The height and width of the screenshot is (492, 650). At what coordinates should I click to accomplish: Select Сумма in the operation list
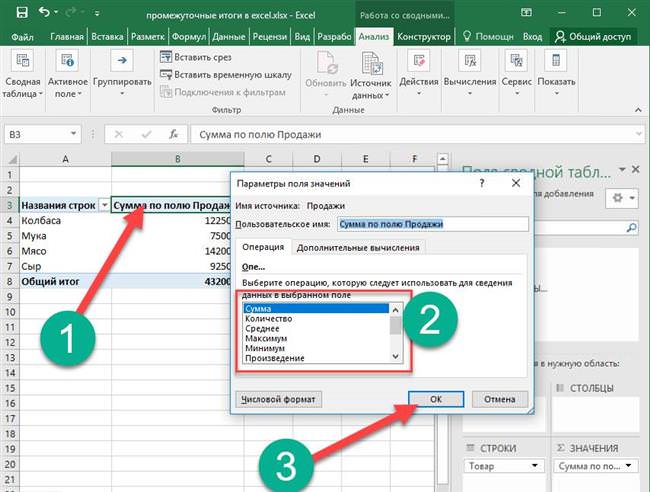pos(316,309)
